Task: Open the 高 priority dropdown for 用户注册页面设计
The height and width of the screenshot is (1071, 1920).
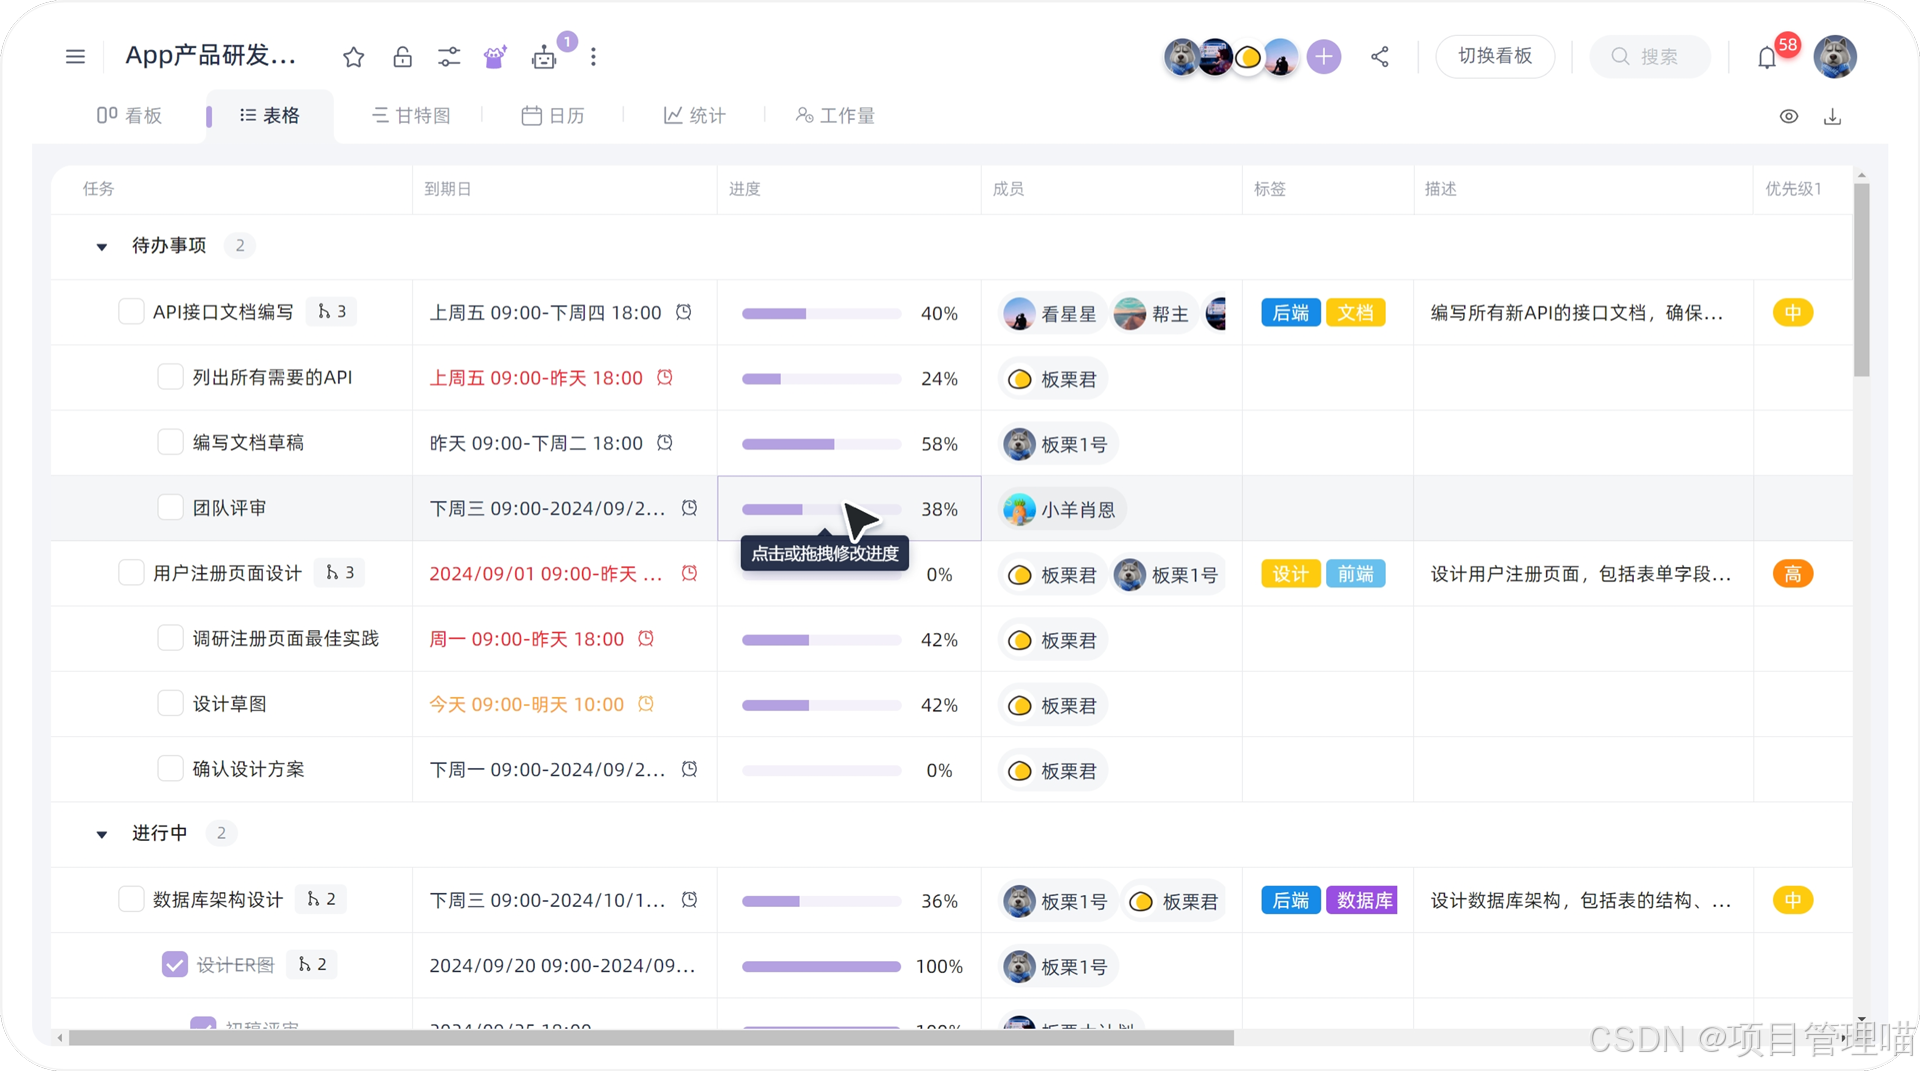Action: point(1793,574)
